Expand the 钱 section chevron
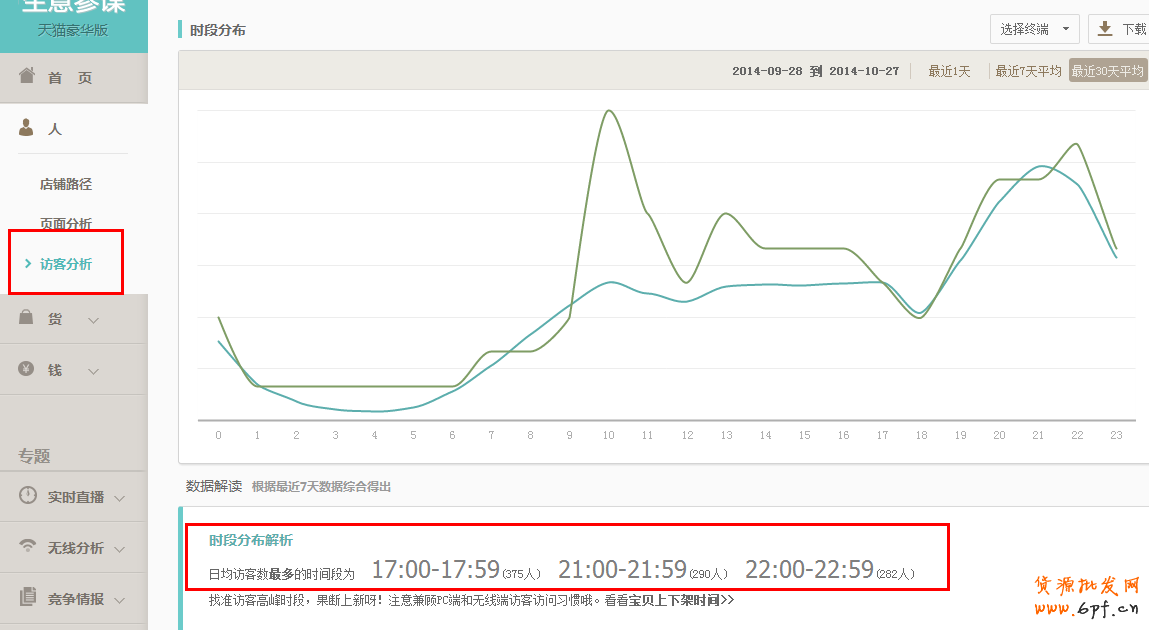Image resolution: width=1149 pixels, height=630 pixels. (x=94, y=371)
